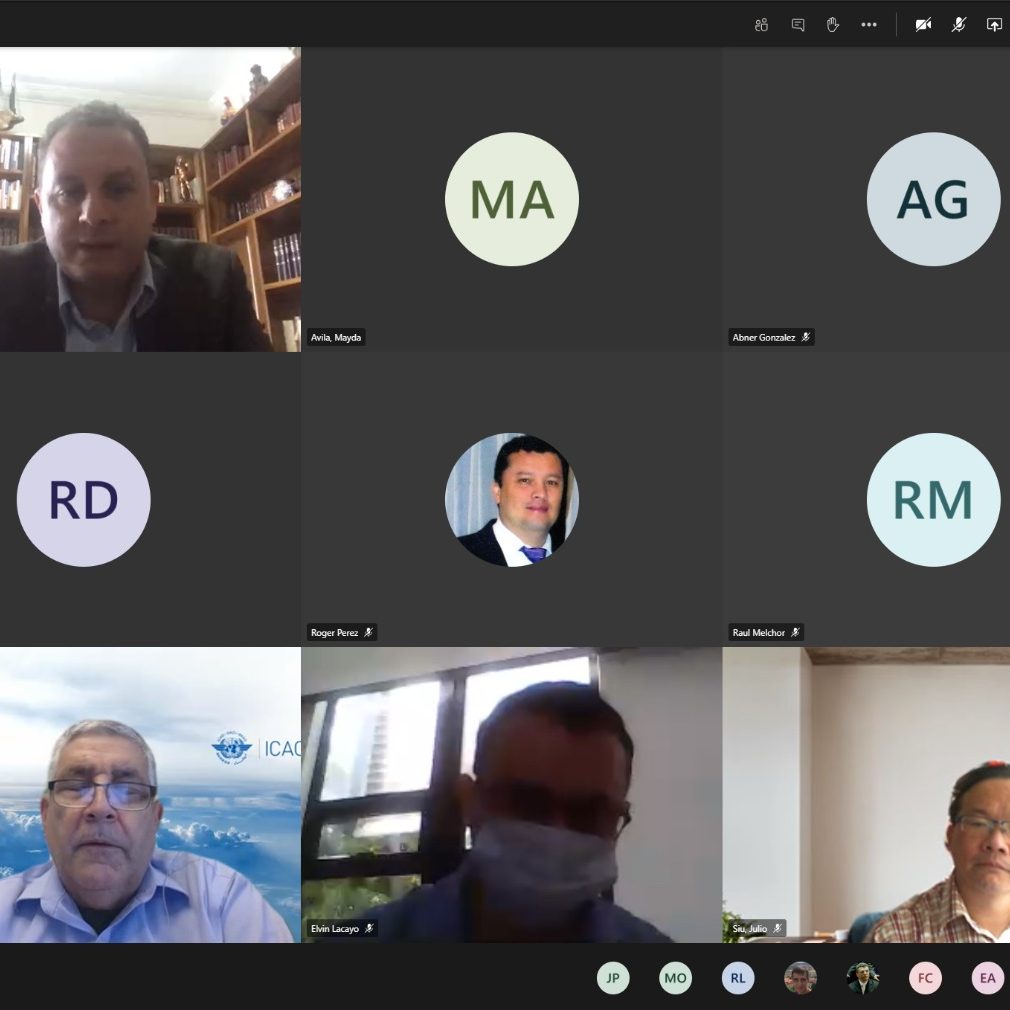Viewport: 1010px width, 1010px height.
Task: Select the RD initials avatar
Action: tap(84, 499)
